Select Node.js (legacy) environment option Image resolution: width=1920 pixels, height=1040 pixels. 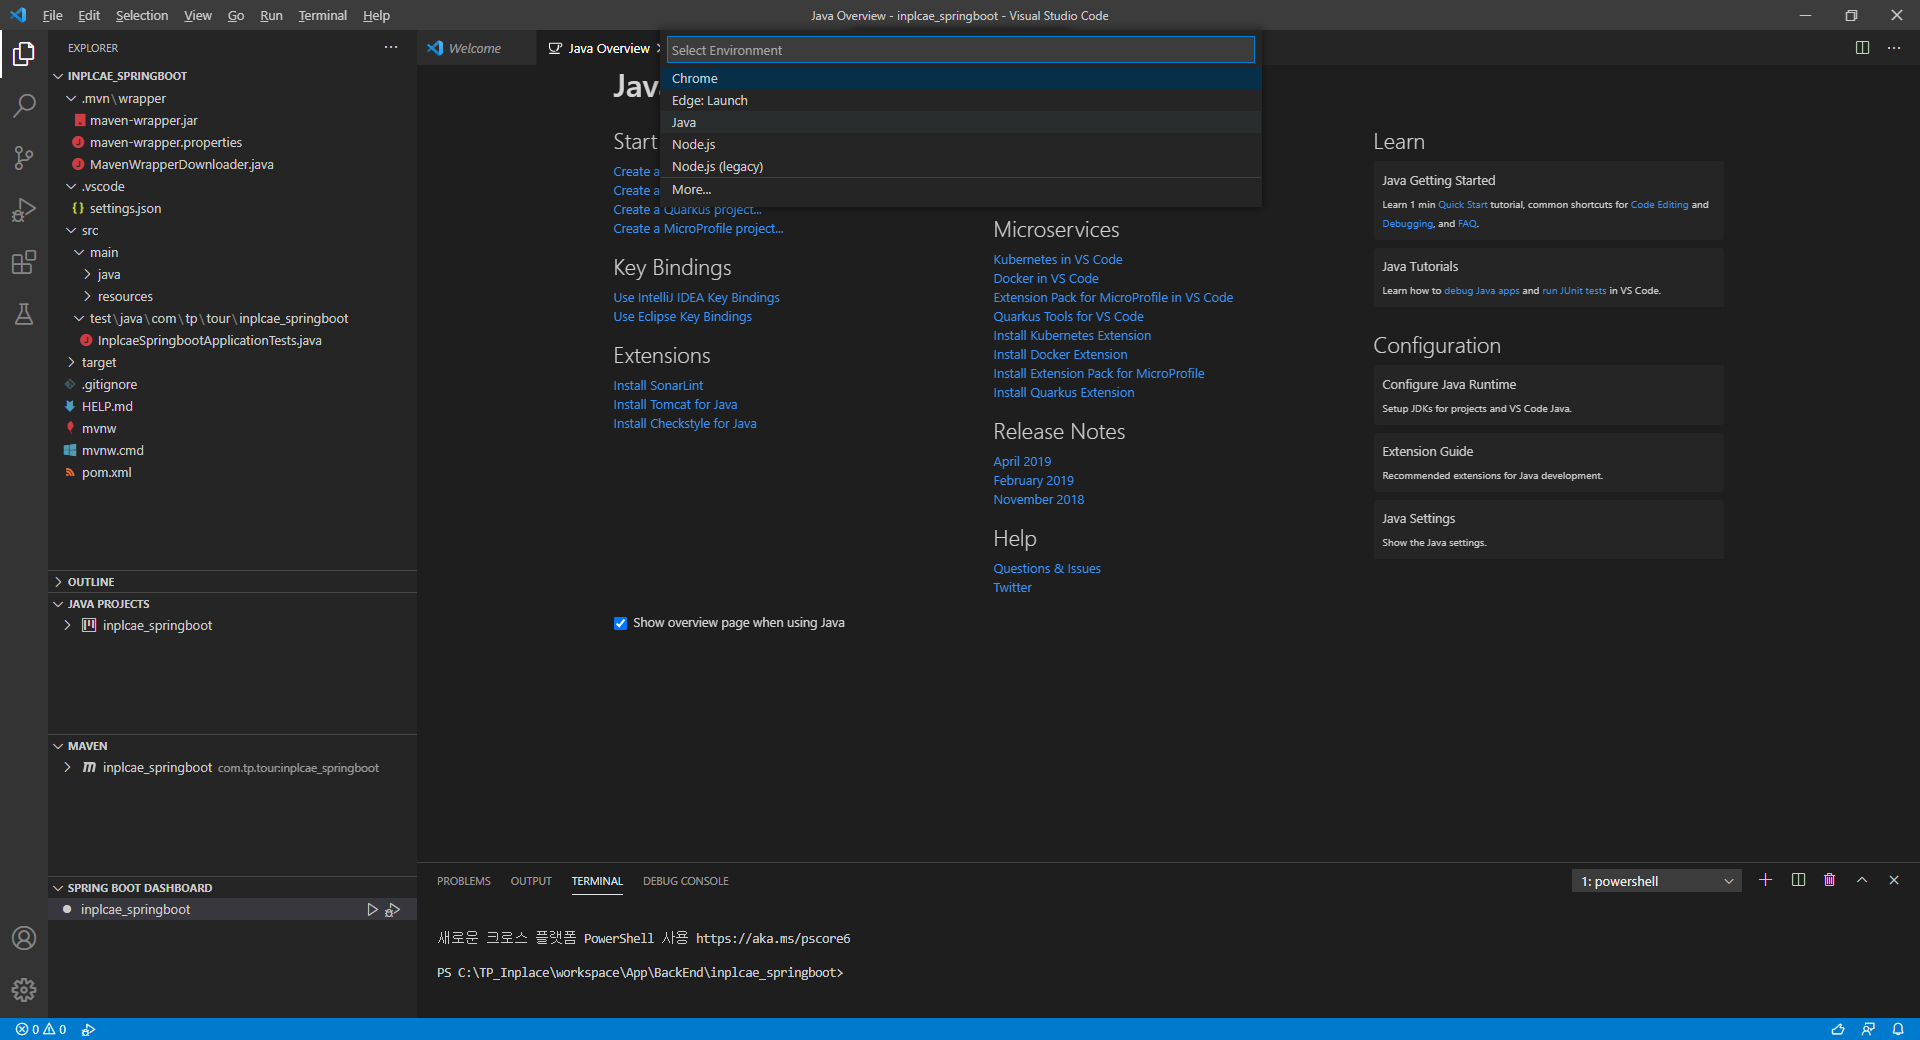click(x=960, y=166)
